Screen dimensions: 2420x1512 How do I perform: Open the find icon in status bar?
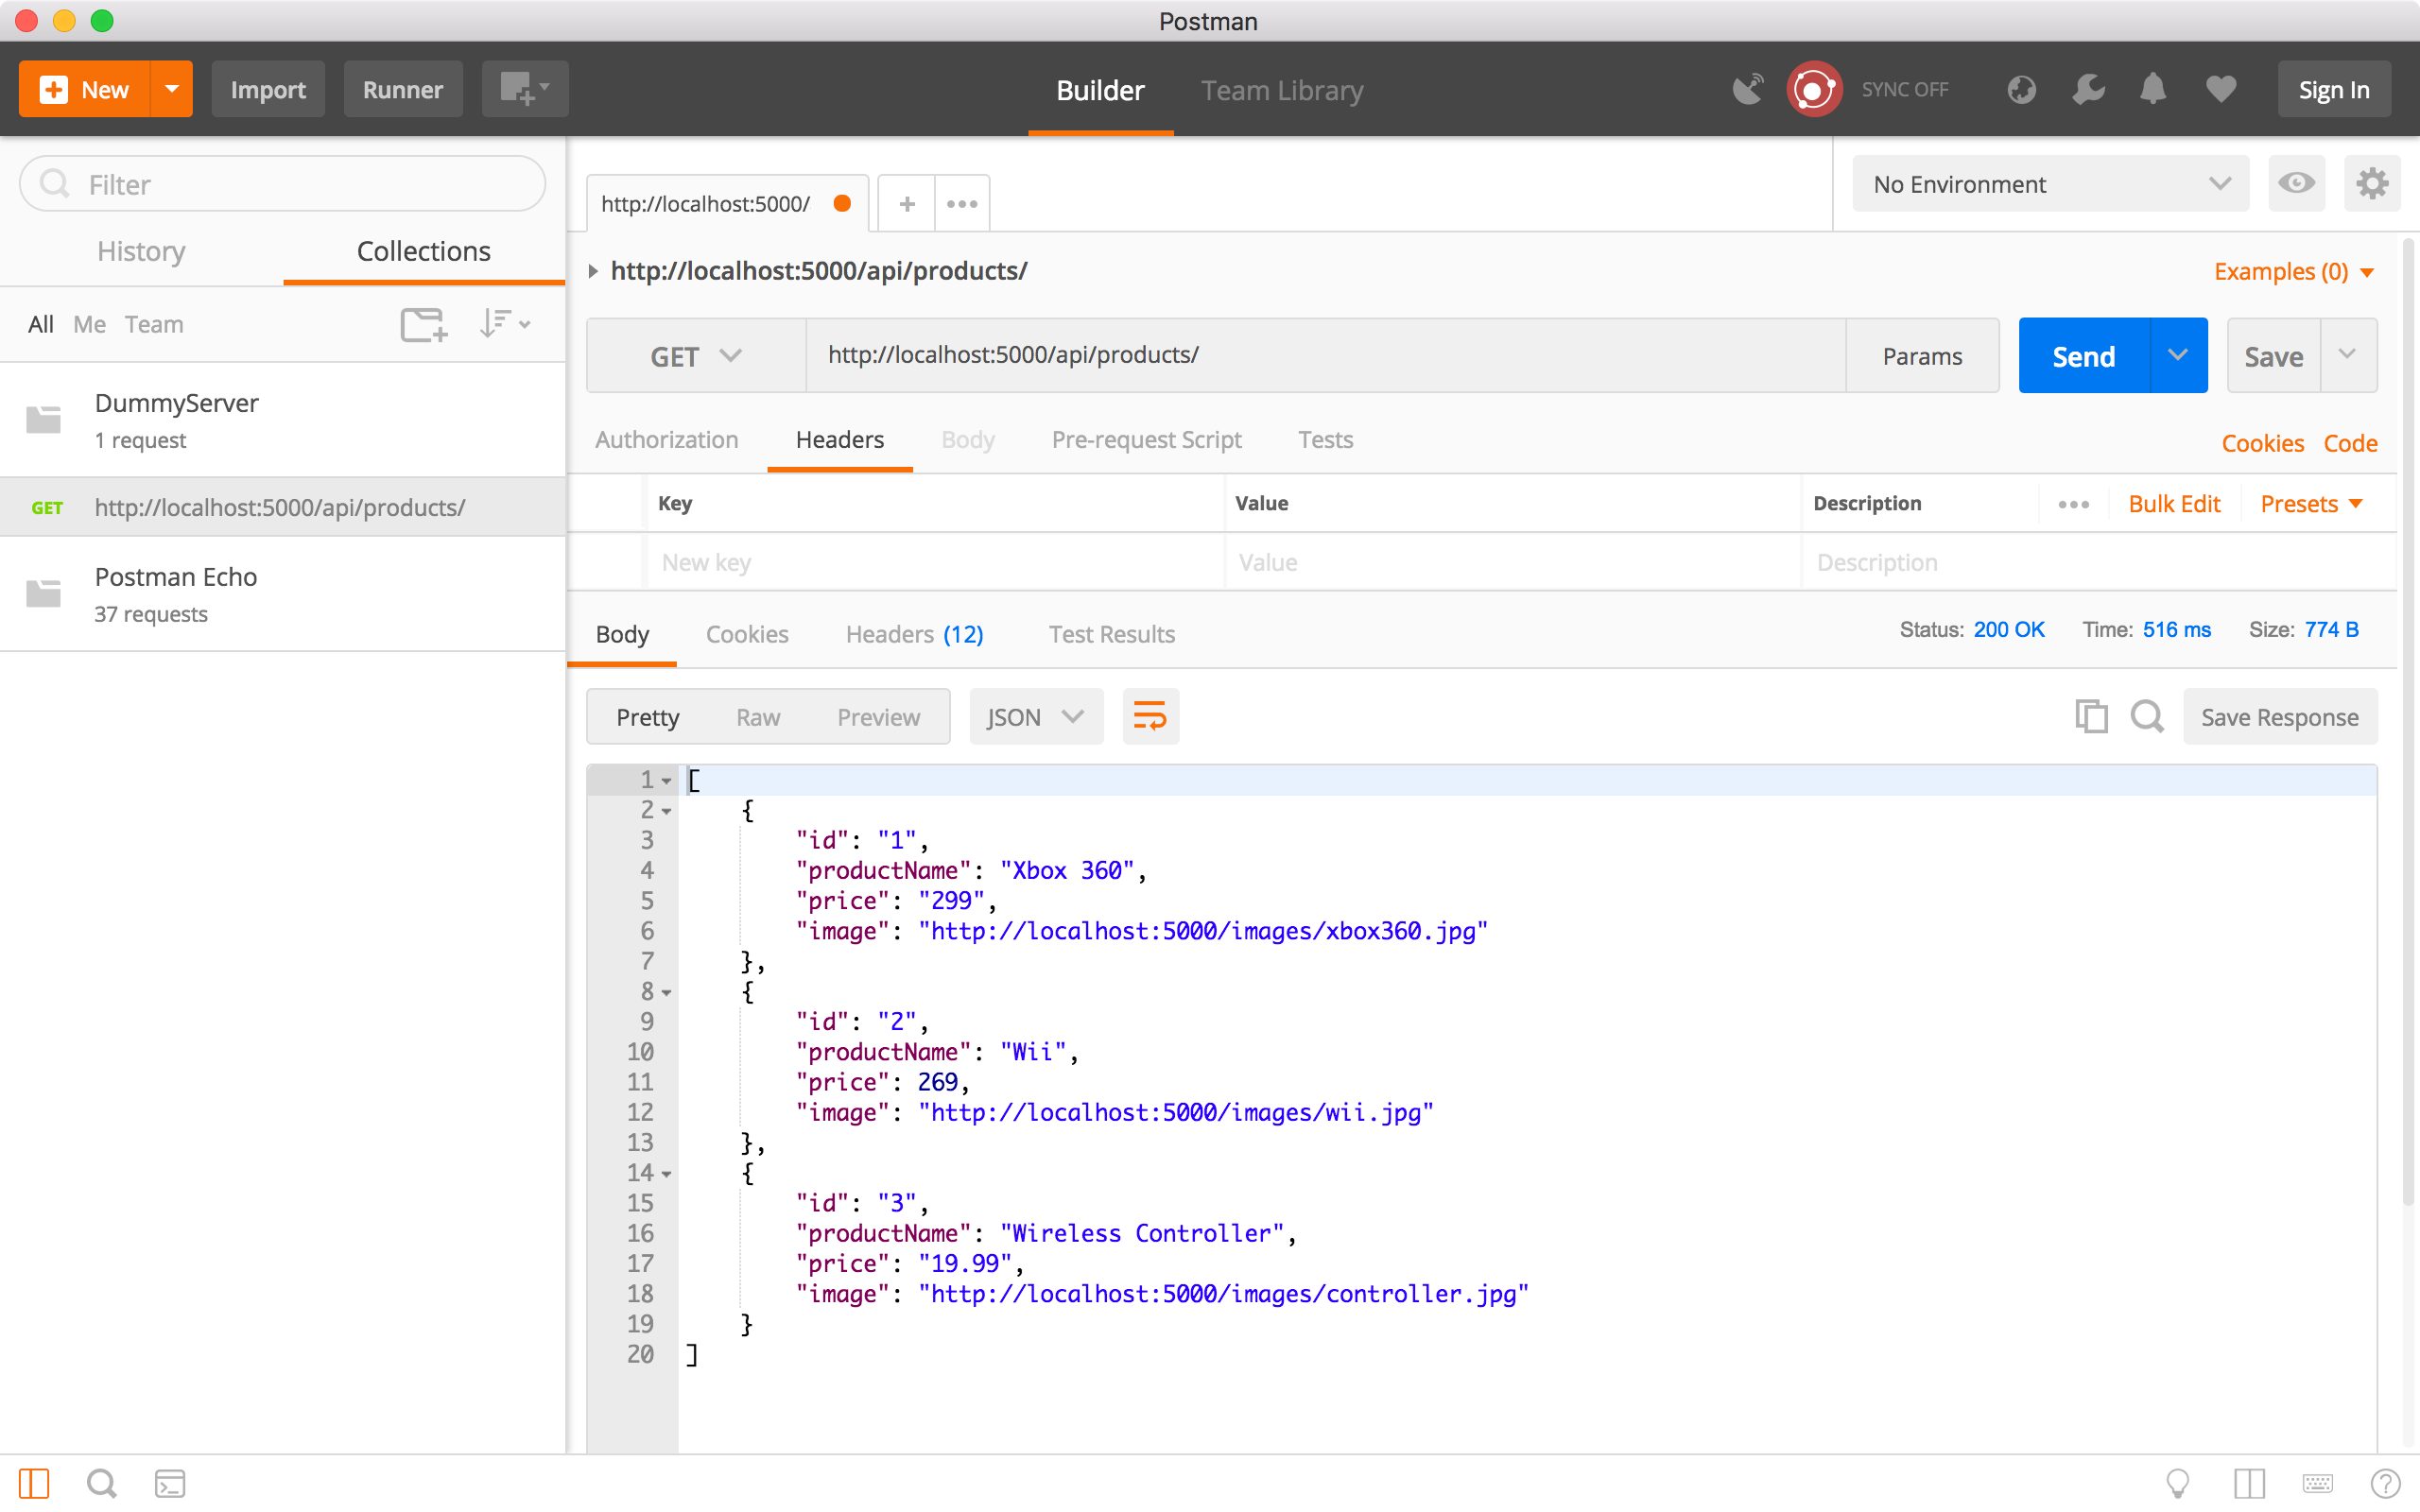102,1483
